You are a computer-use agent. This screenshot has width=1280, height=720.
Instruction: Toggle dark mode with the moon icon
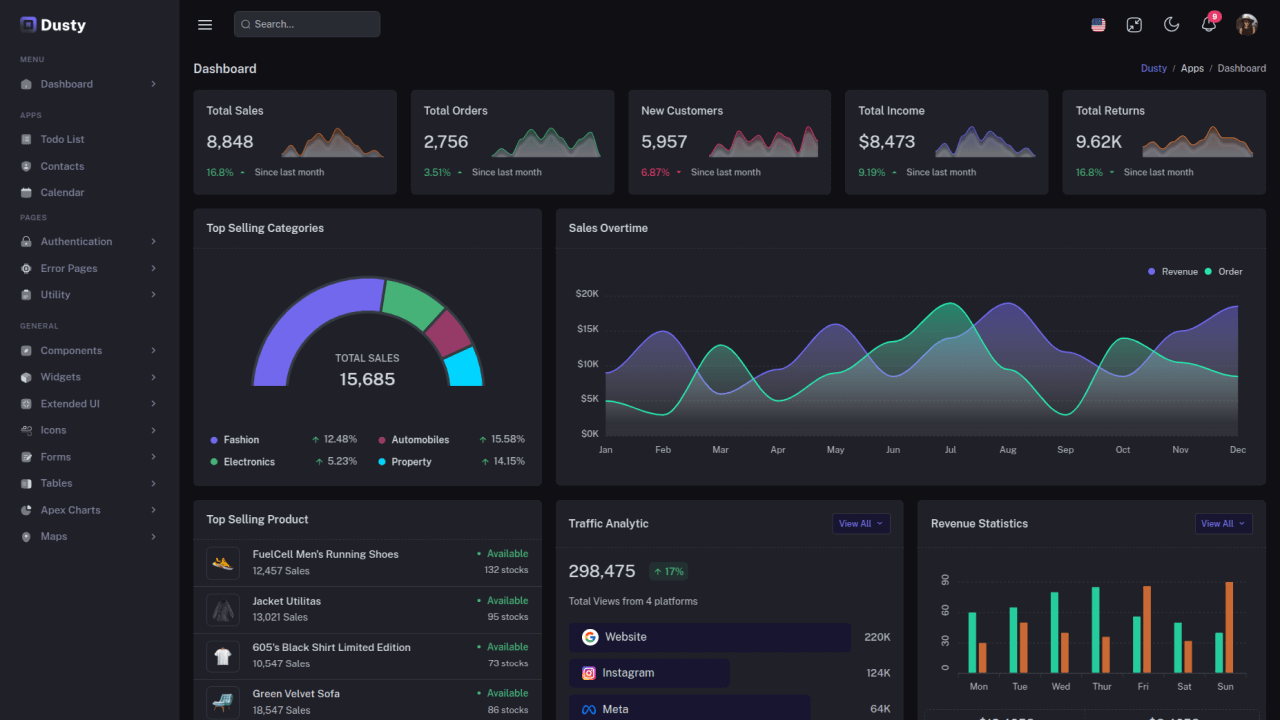[1171, 24]
